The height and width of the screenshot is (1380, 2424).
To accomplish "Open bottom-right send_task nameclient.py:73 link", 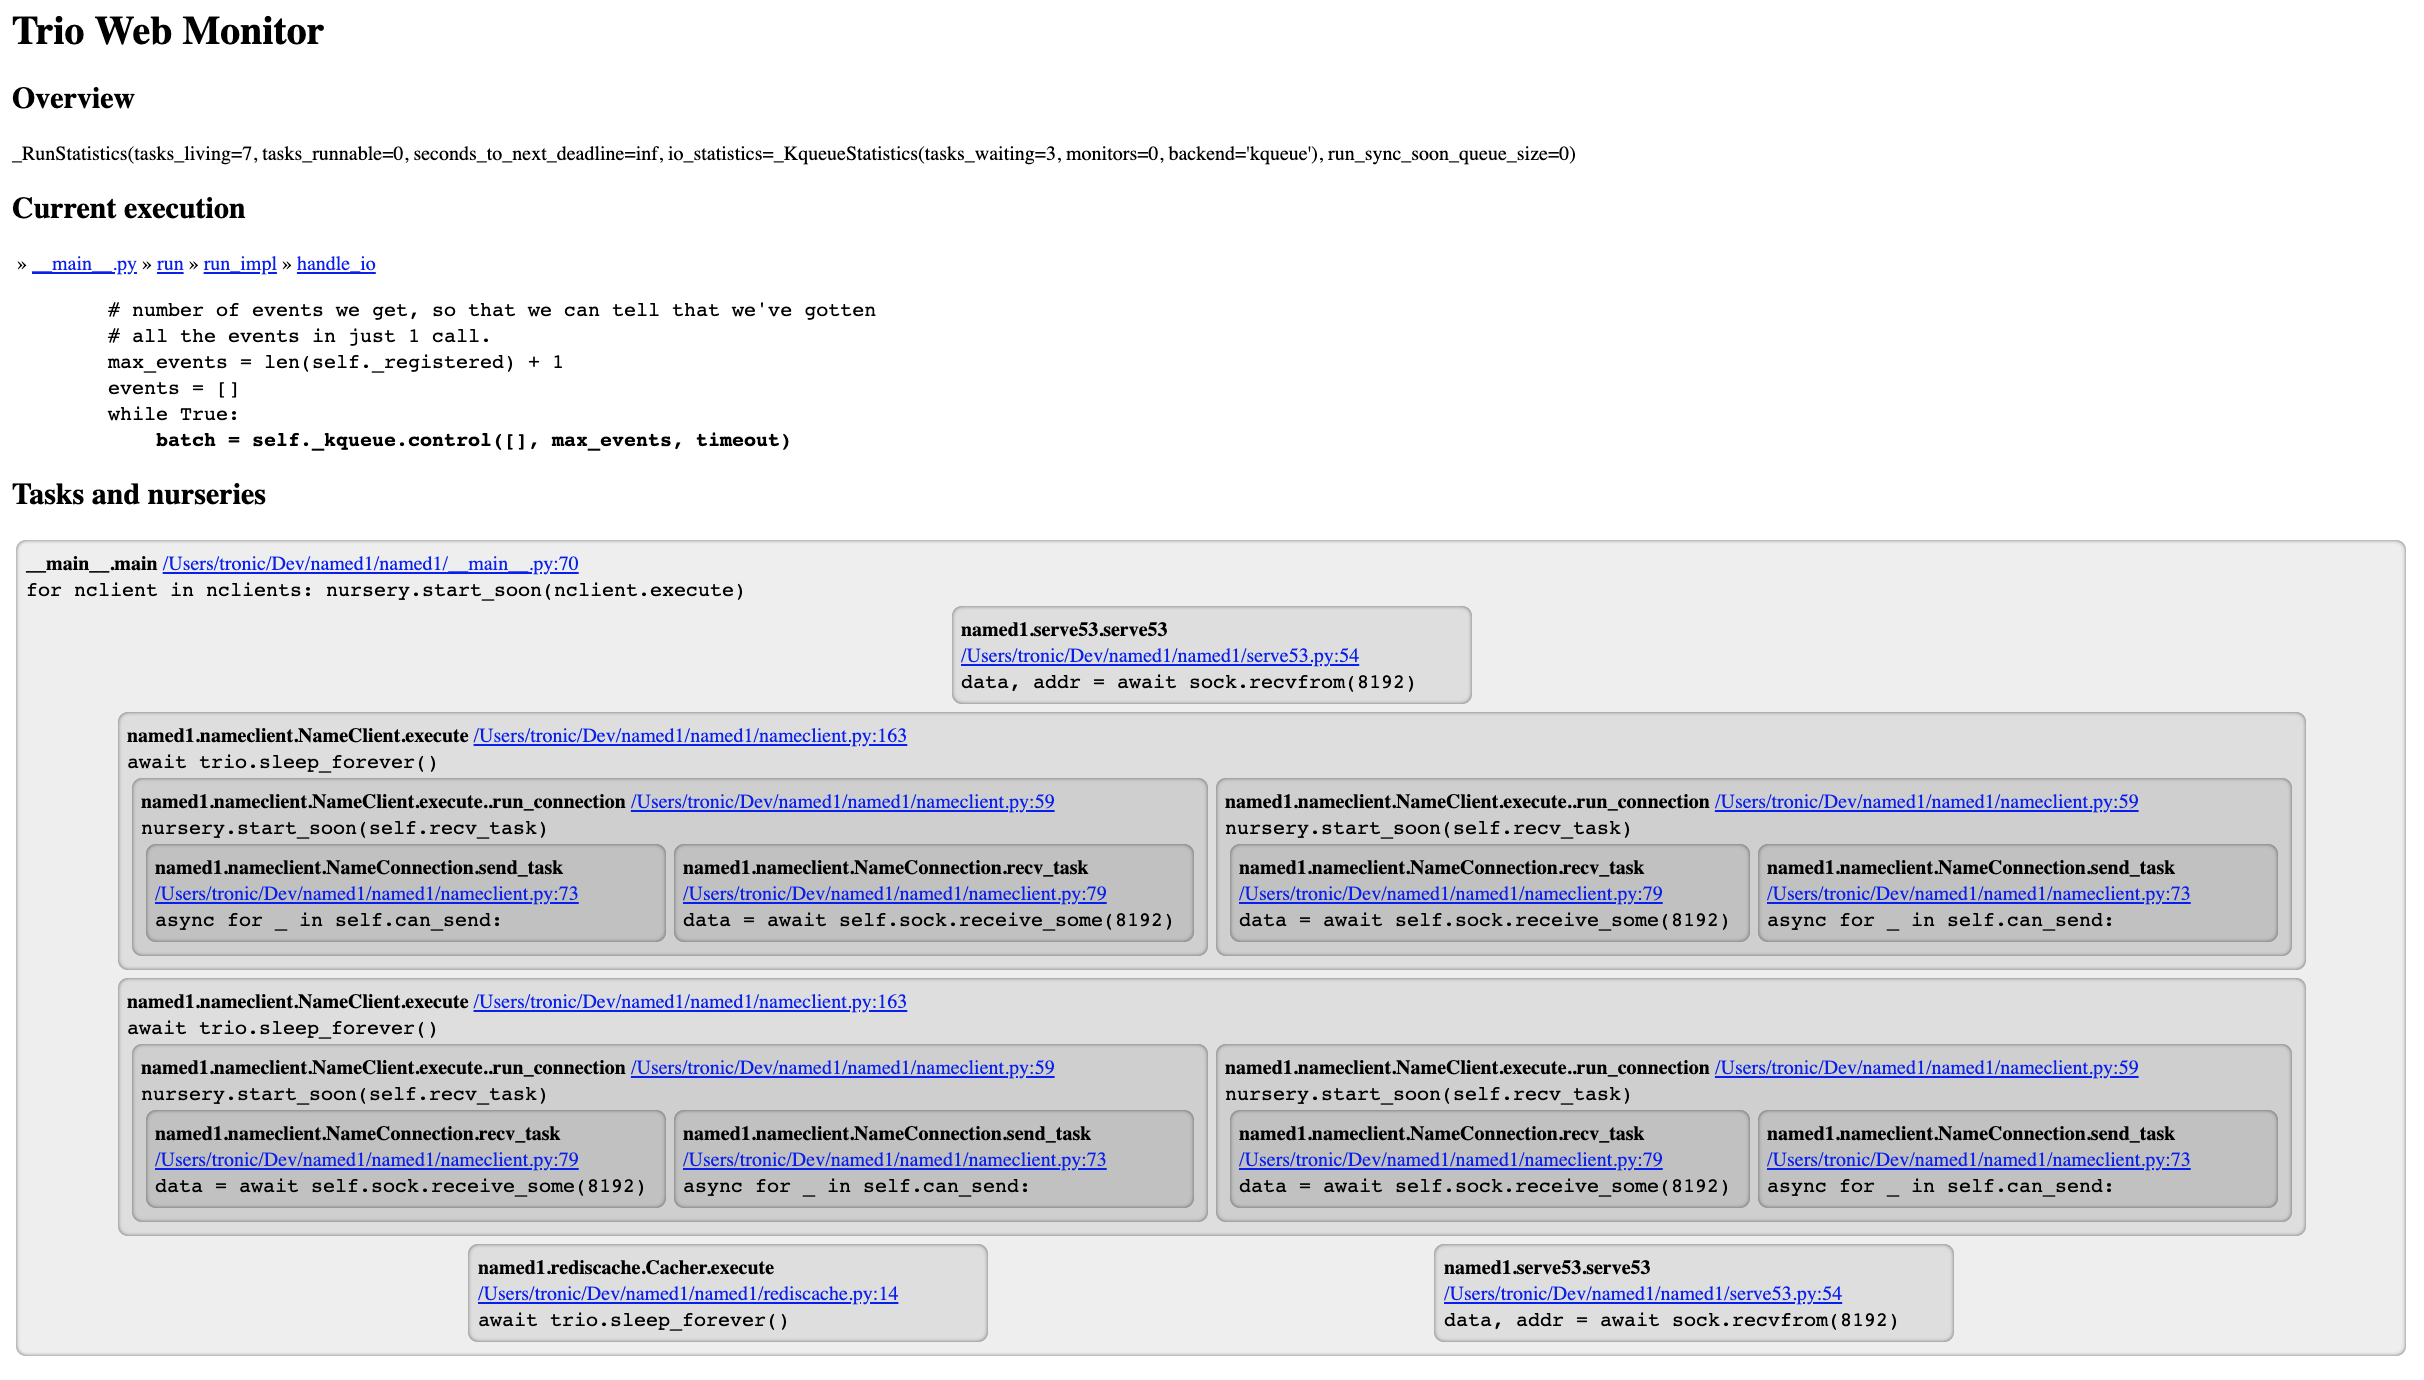I will coord(1978,1160).
